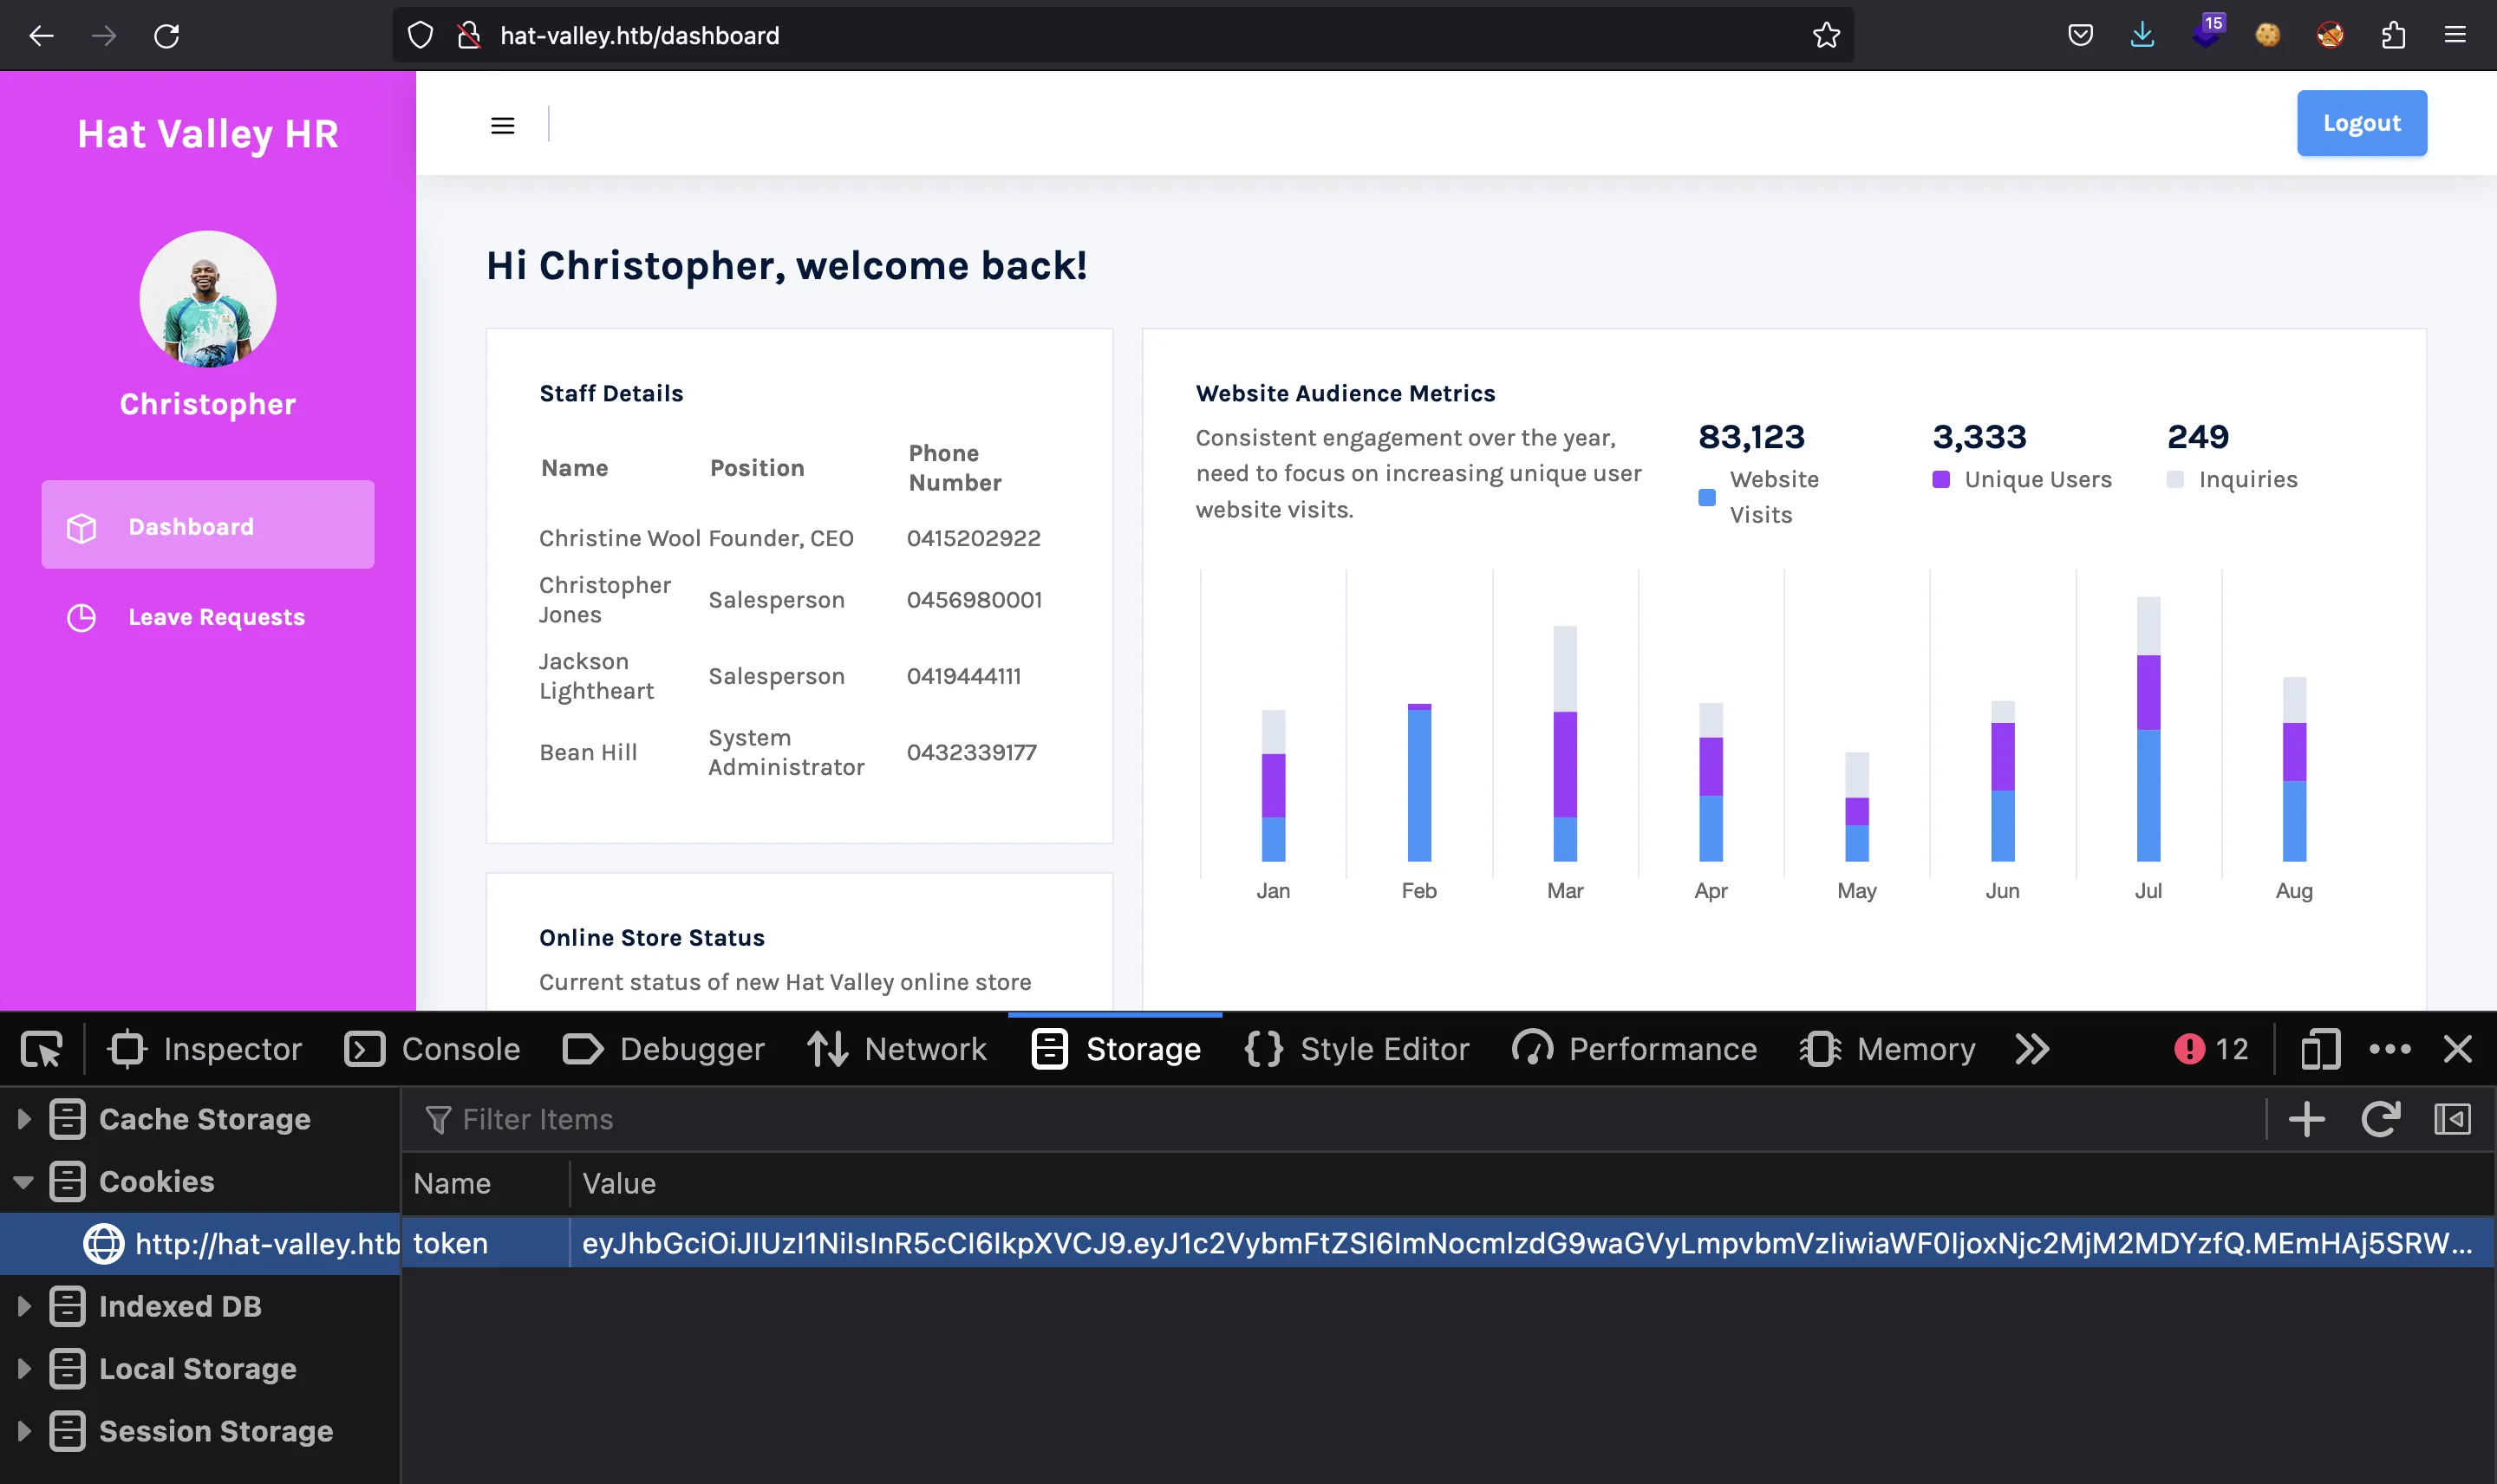
Task: Switch to the Network tab
Action: [897, 1049]
